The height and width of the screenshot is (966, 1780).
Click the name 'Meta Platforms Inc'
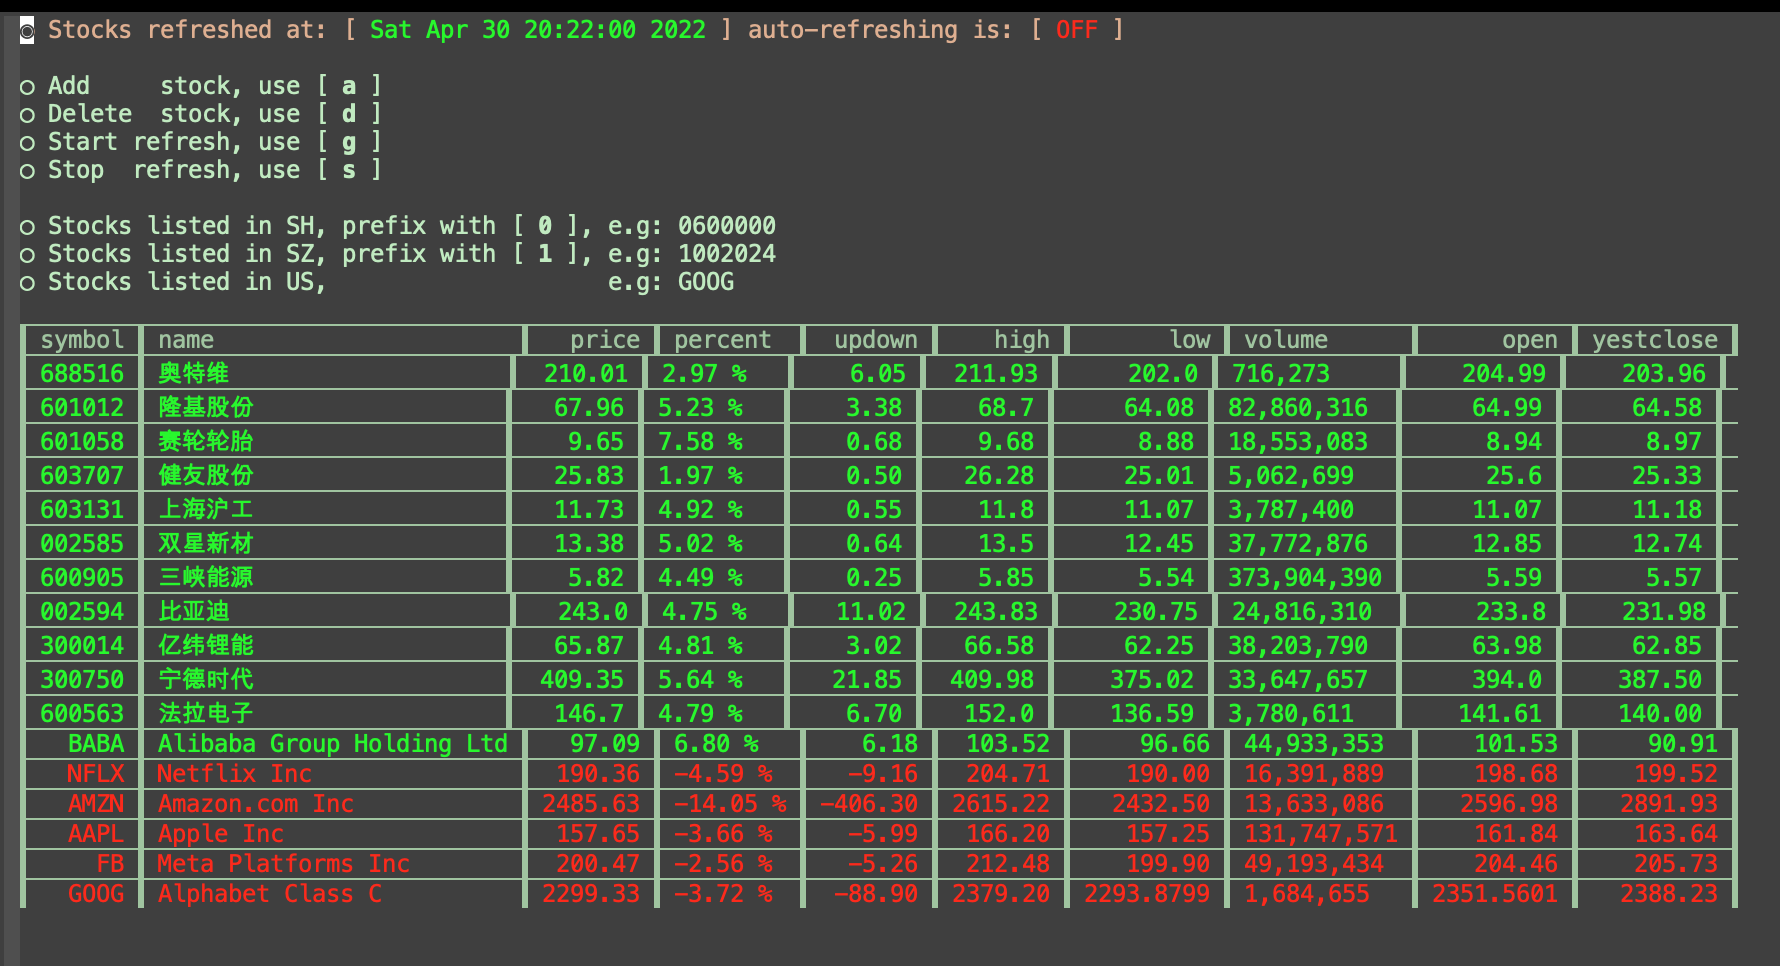(x=284, y=864)
